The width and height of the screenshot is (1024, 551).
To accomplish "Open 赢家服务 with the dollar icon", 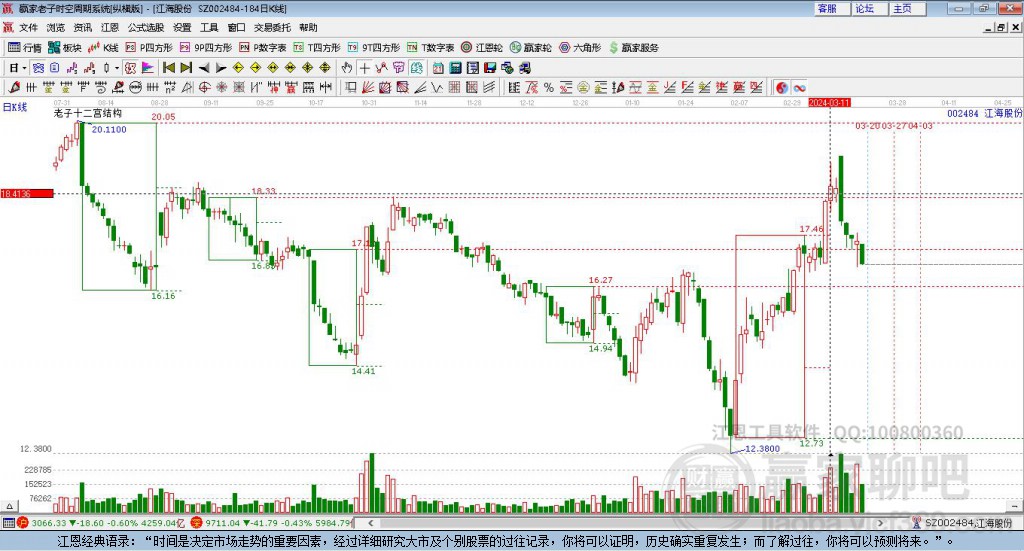I will [633, 48].
